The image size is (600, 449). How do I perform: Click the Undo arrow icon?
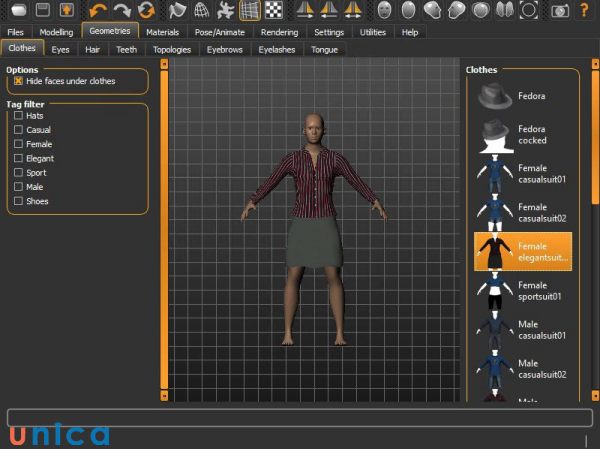tap(97, 11)
